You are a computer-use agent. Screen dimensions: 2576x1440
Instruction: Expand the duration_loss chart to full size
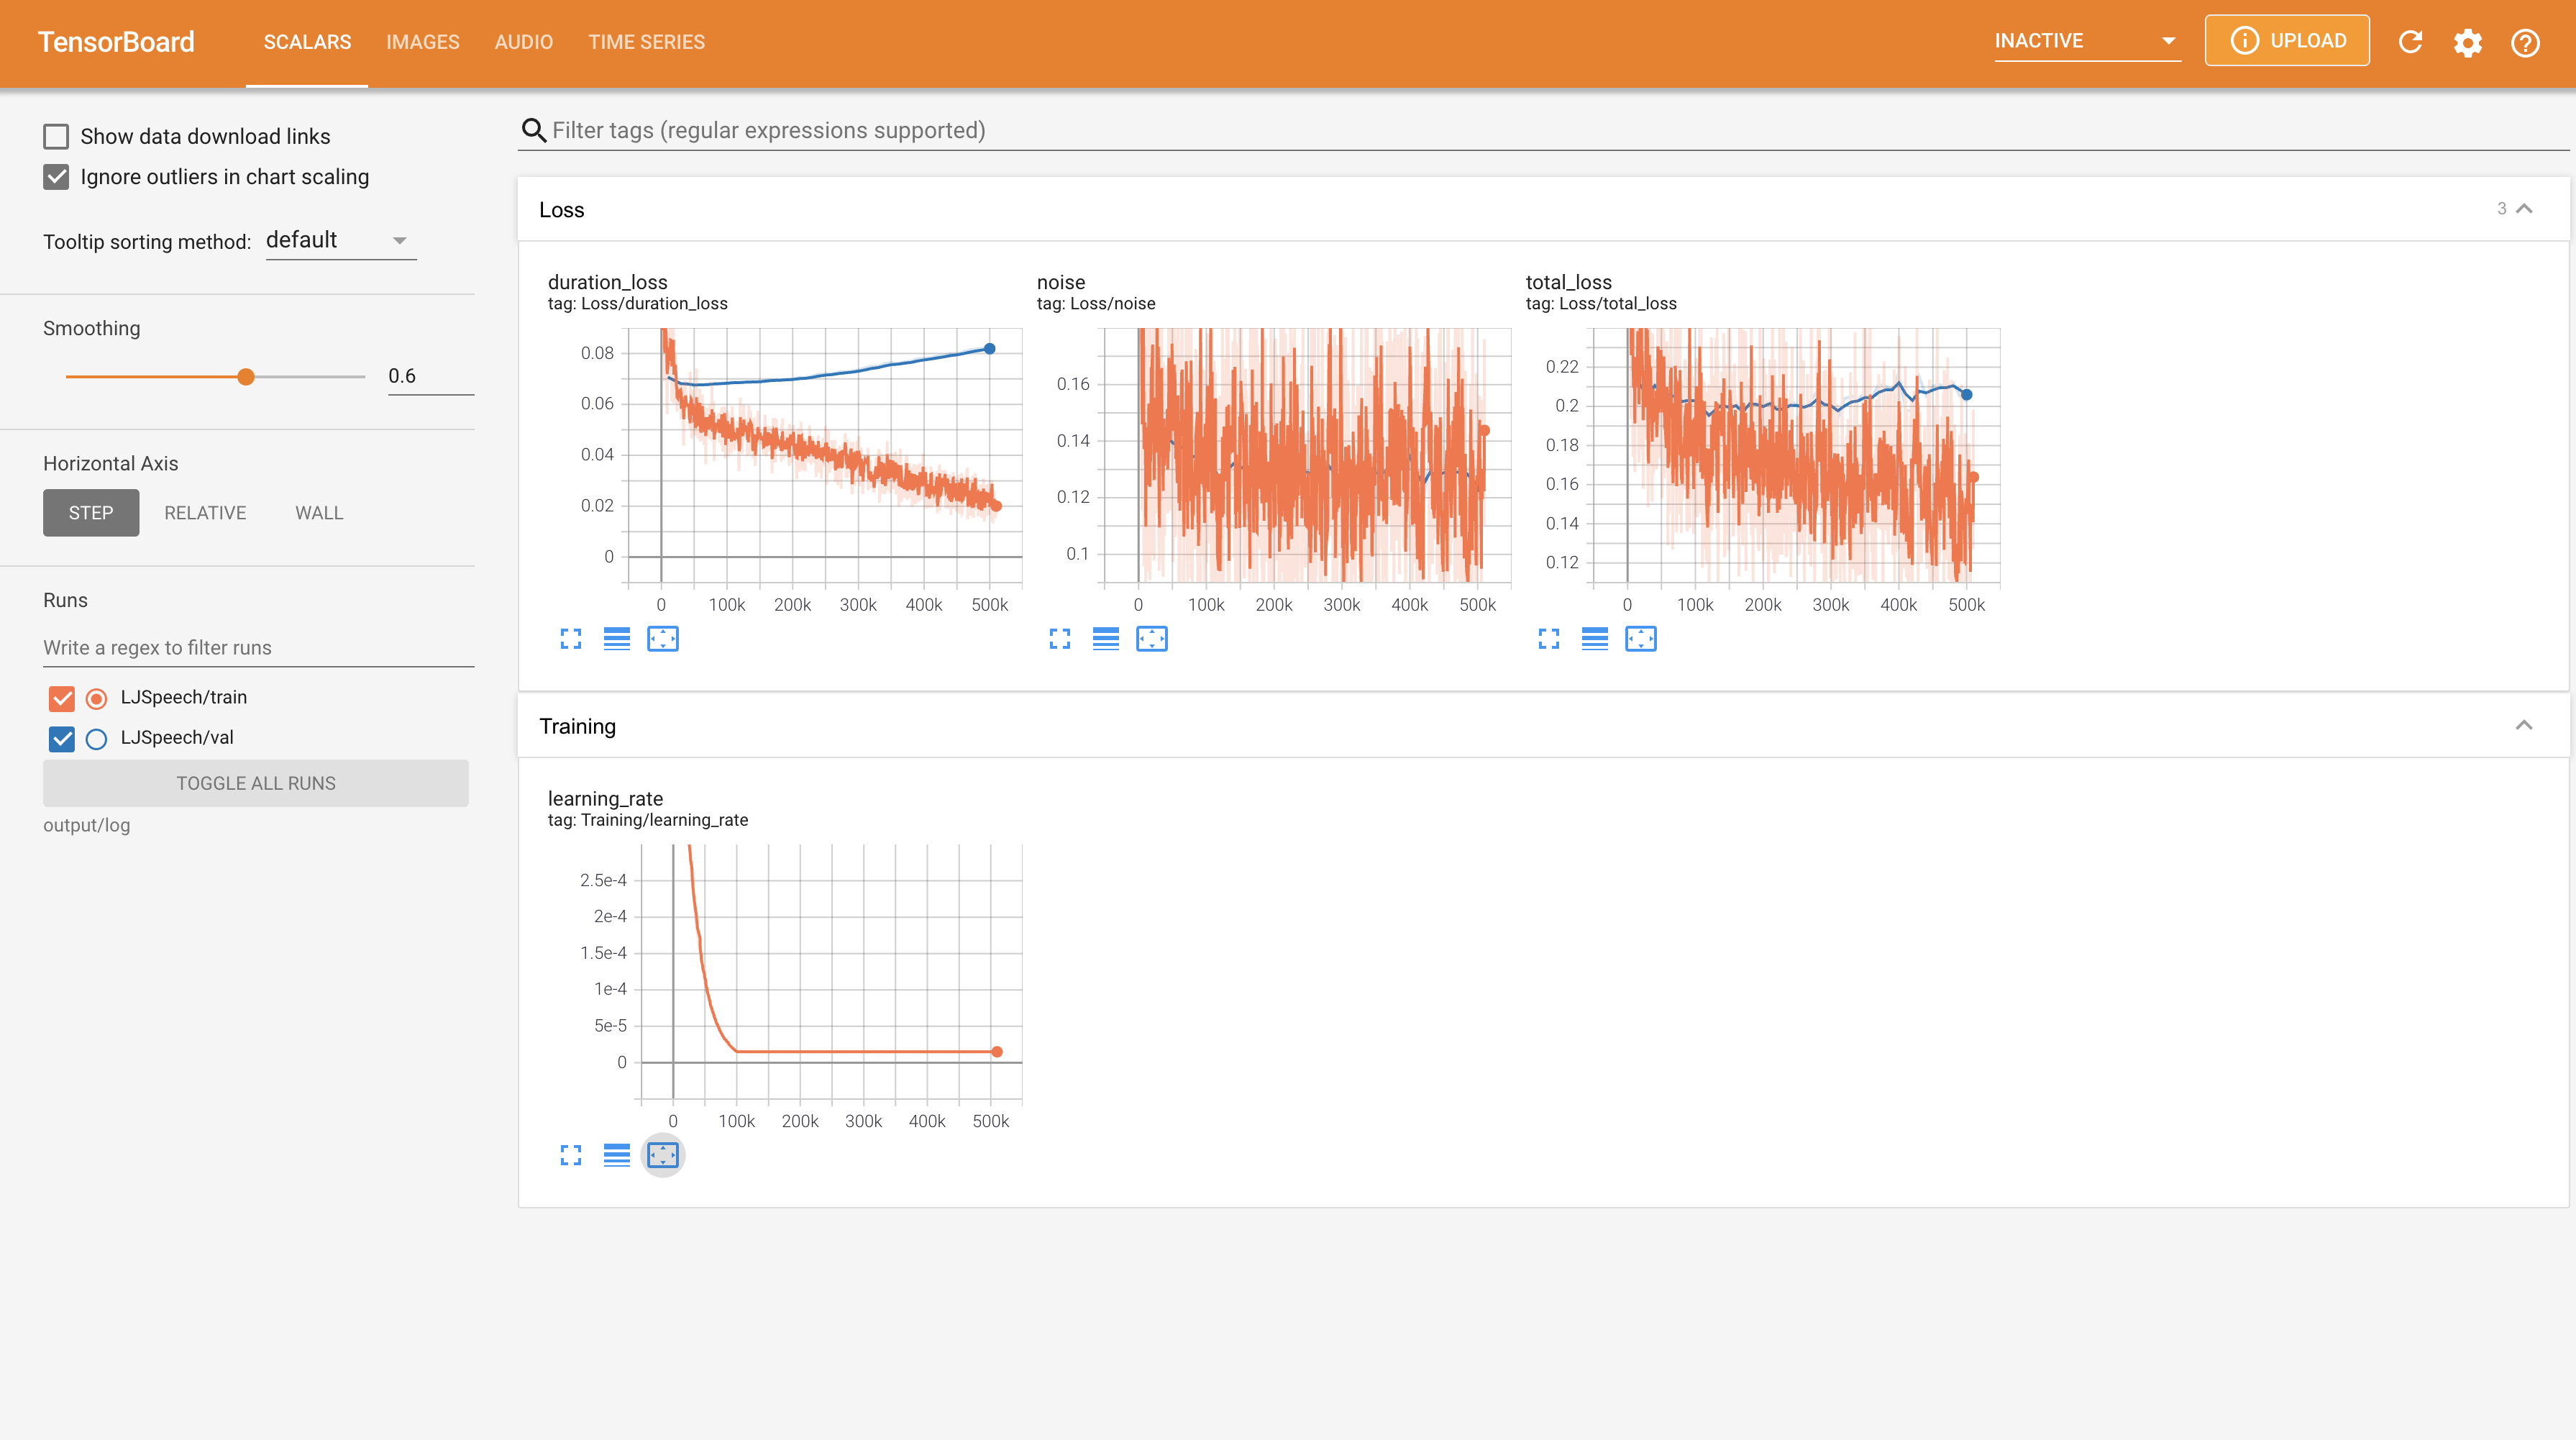570,639
